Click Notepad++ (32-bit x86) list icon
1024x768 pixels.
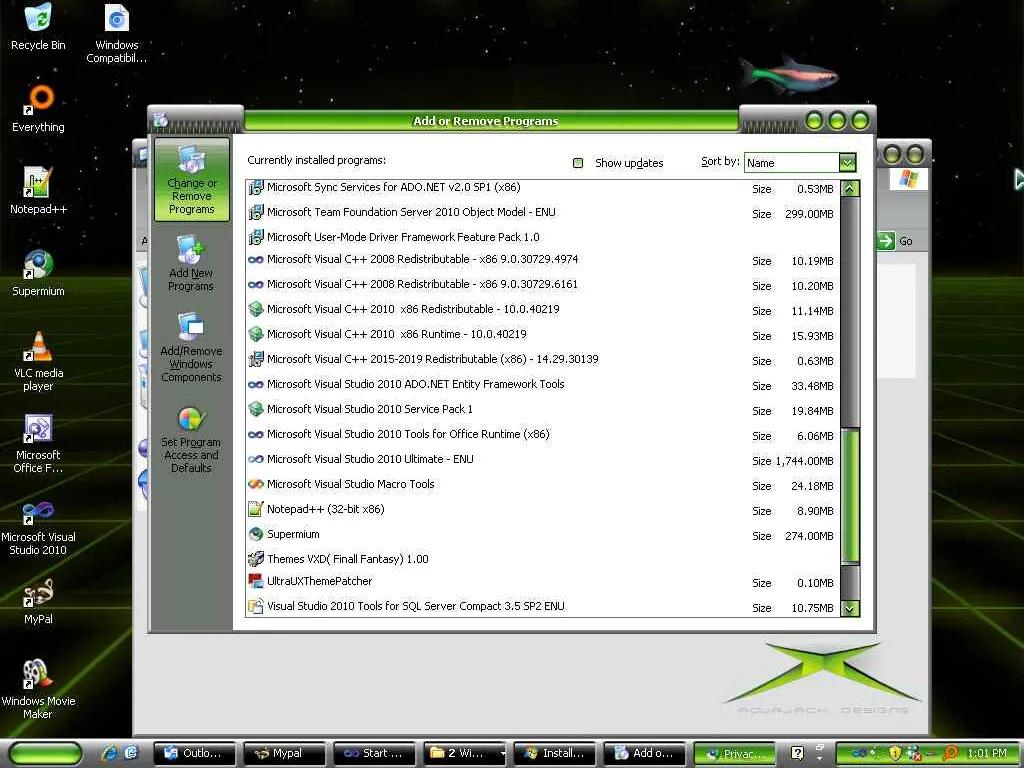pyautogui.click(x=256, y=509)
